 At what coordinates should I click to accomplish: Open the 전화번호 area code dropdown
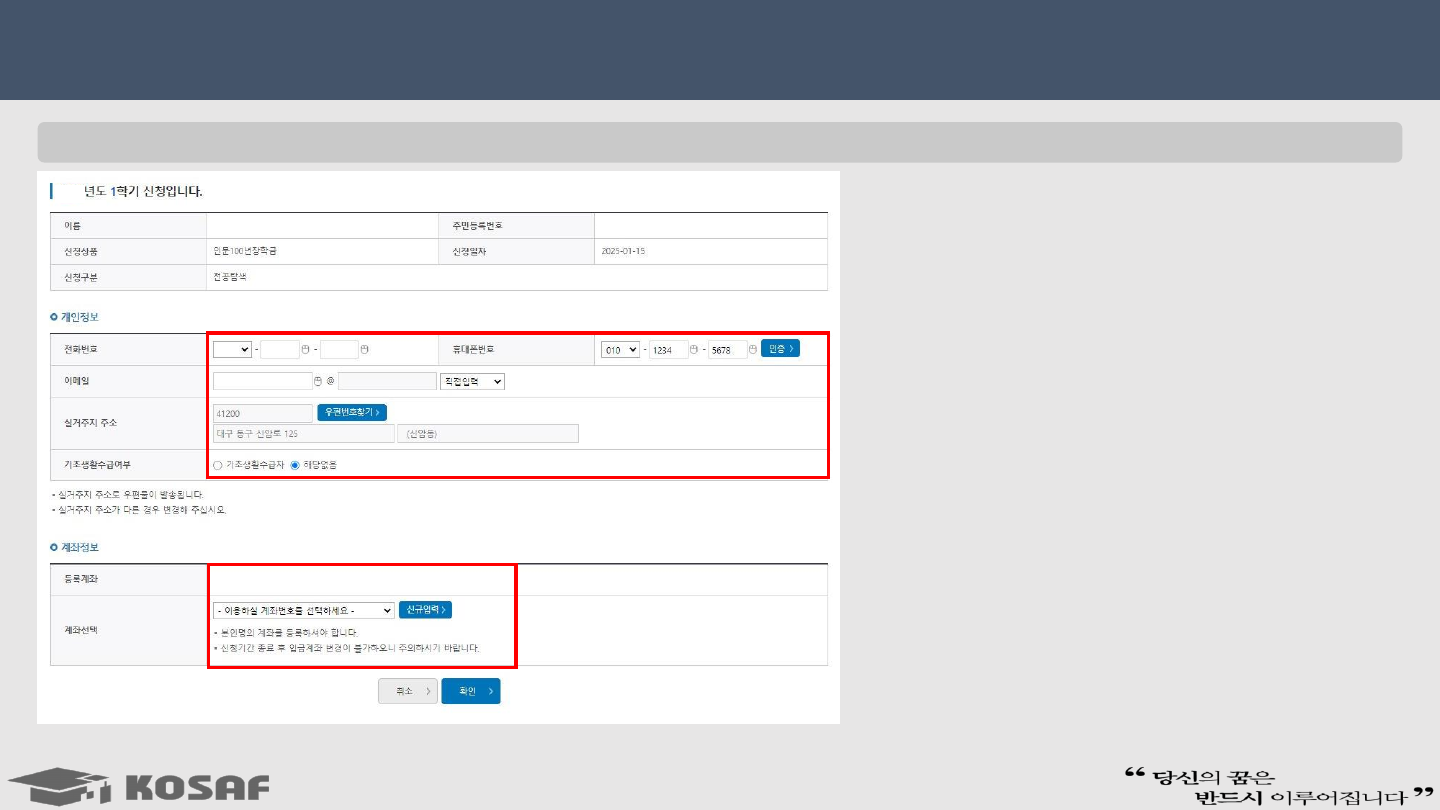click(232, 349)
